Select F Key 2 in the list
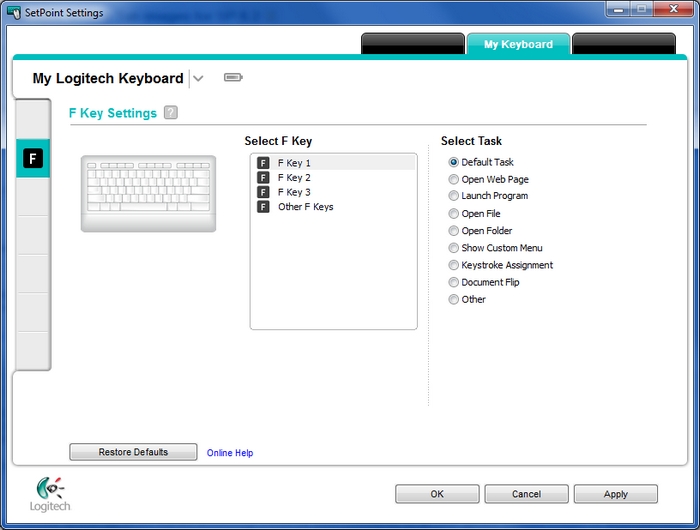The height and width of the screenshot is (530, 700). (335, 178)
